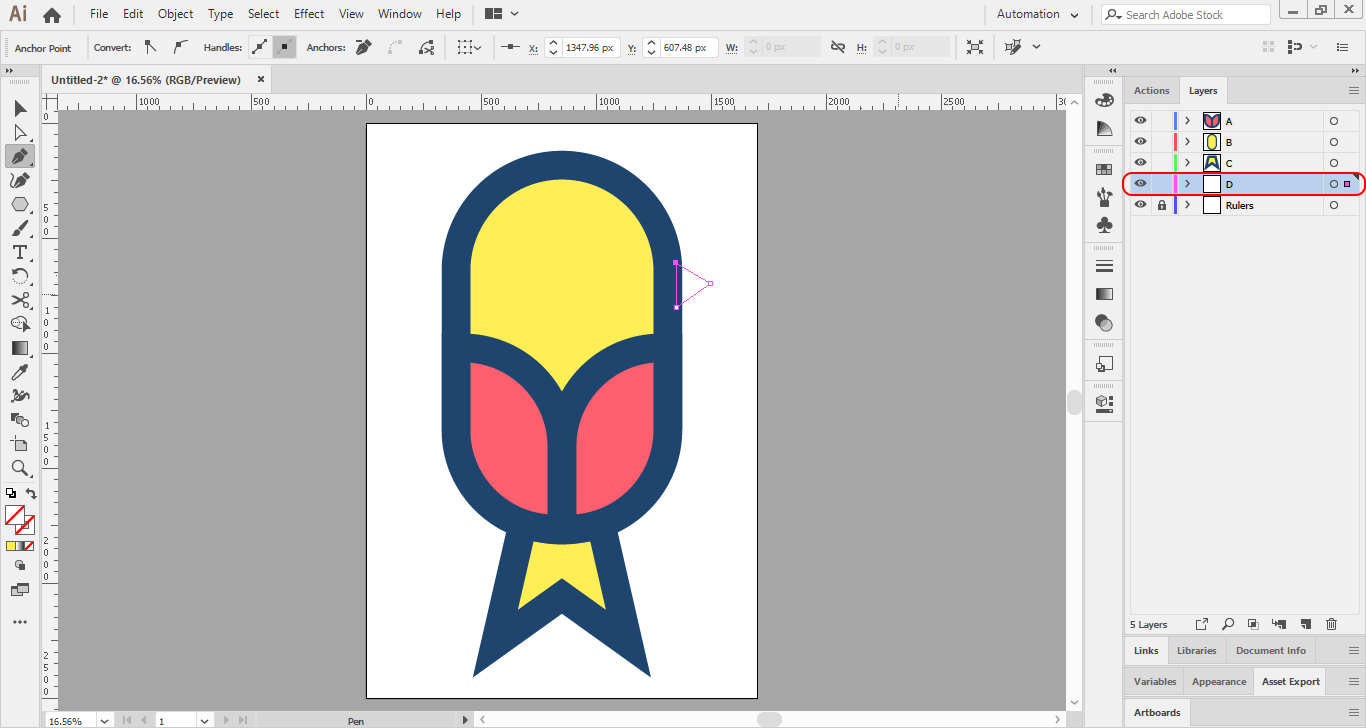Viewport: 1366px width, 728px height.
Task: Close the Untitled-2 document tab
Action: (x=261, y=79)
